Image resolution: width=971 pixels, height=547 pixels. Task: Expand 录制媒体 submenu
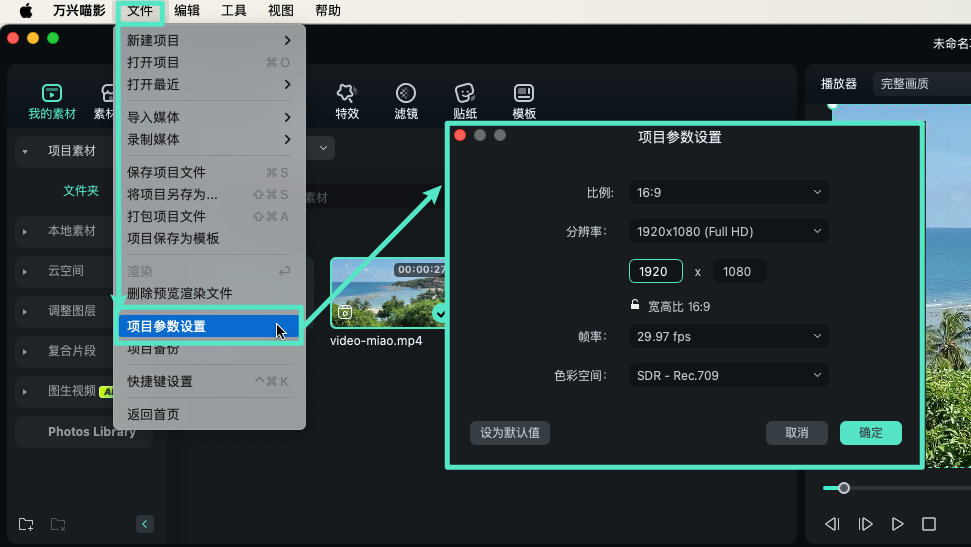coord(209,139)
